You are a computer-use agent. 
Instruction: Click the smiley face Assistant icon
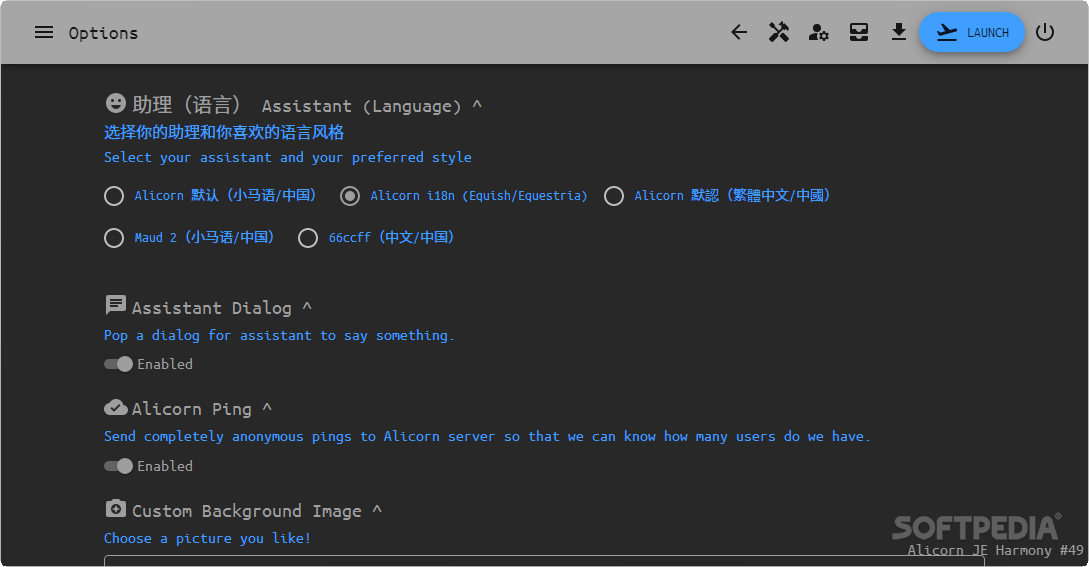click(x=115, y=103)
